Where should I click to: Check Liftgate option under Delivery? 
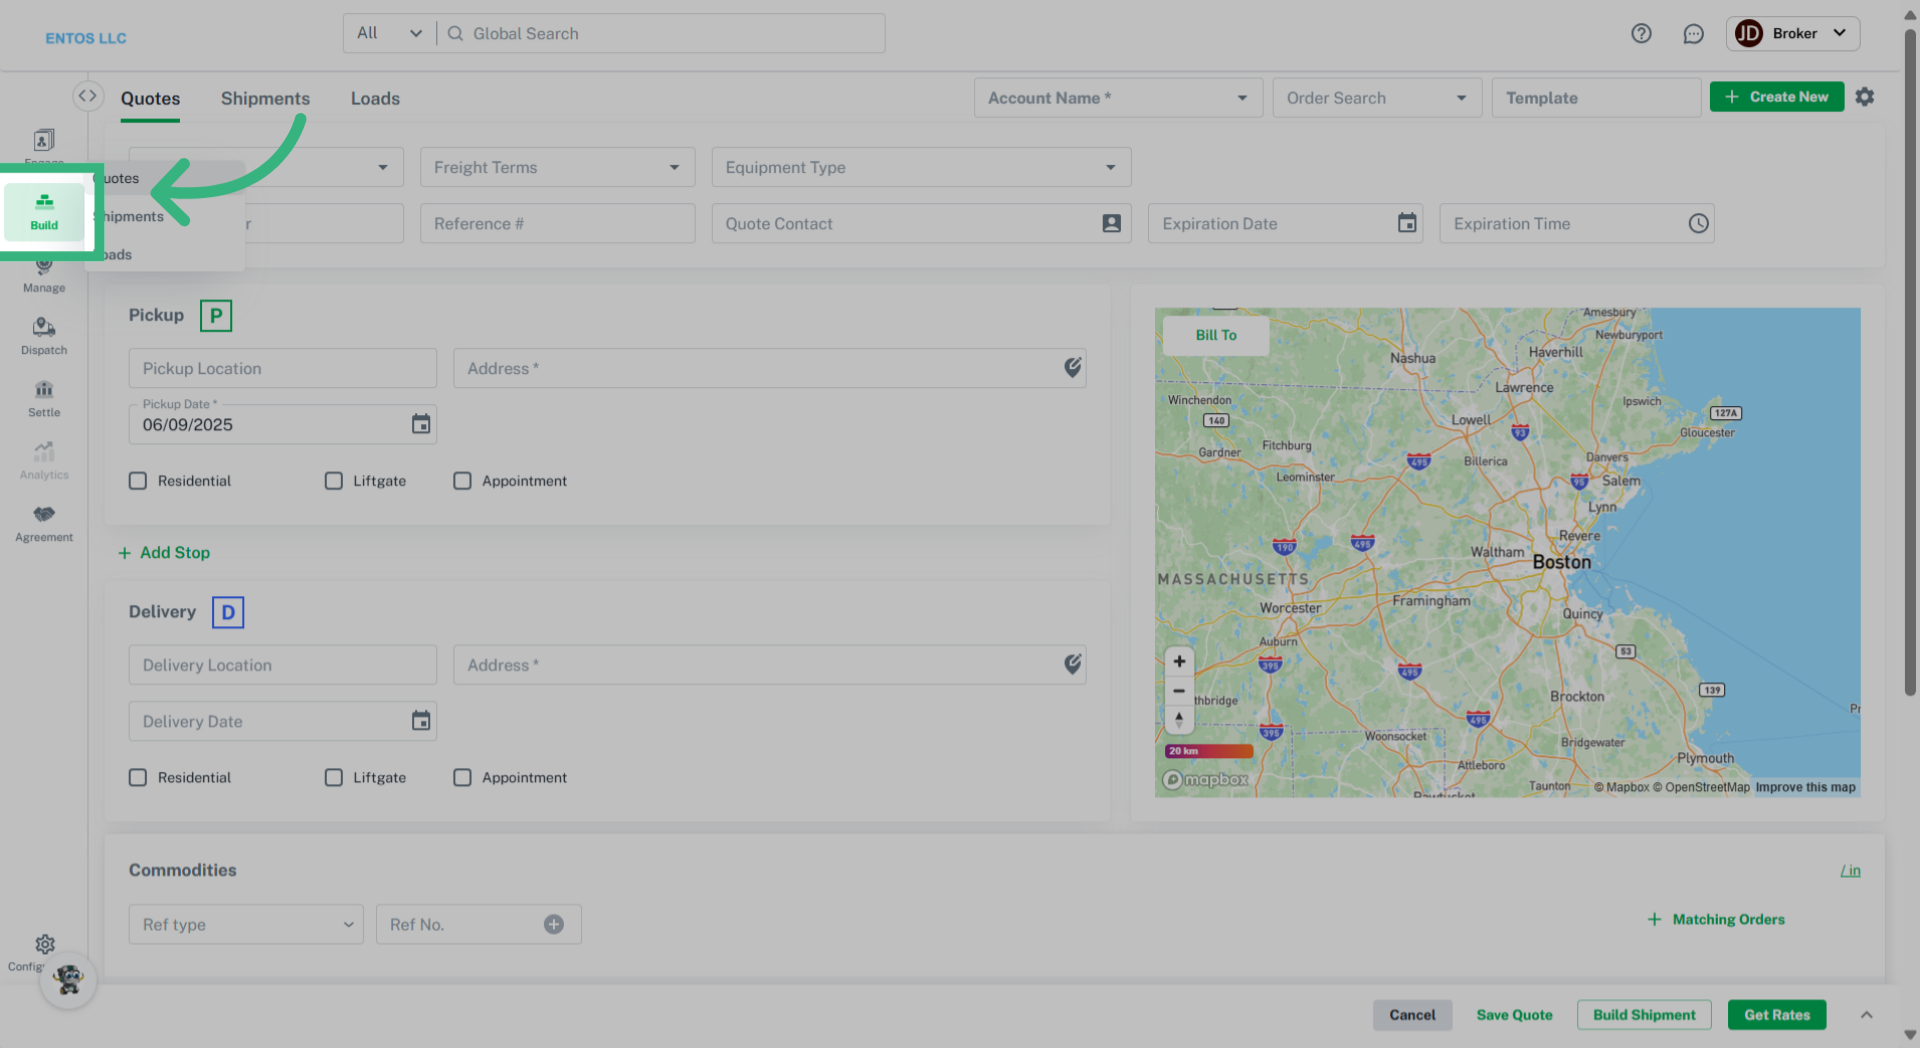coord(334,778)
